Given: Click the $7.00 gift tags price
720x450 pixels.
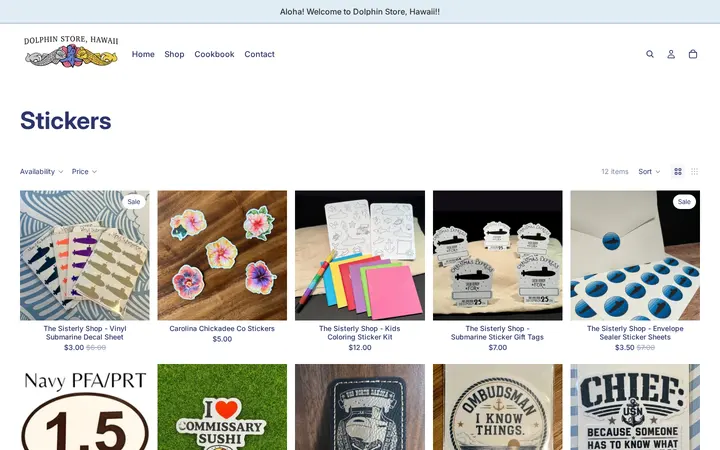Looking at the screenshot, I should (497, 348).
